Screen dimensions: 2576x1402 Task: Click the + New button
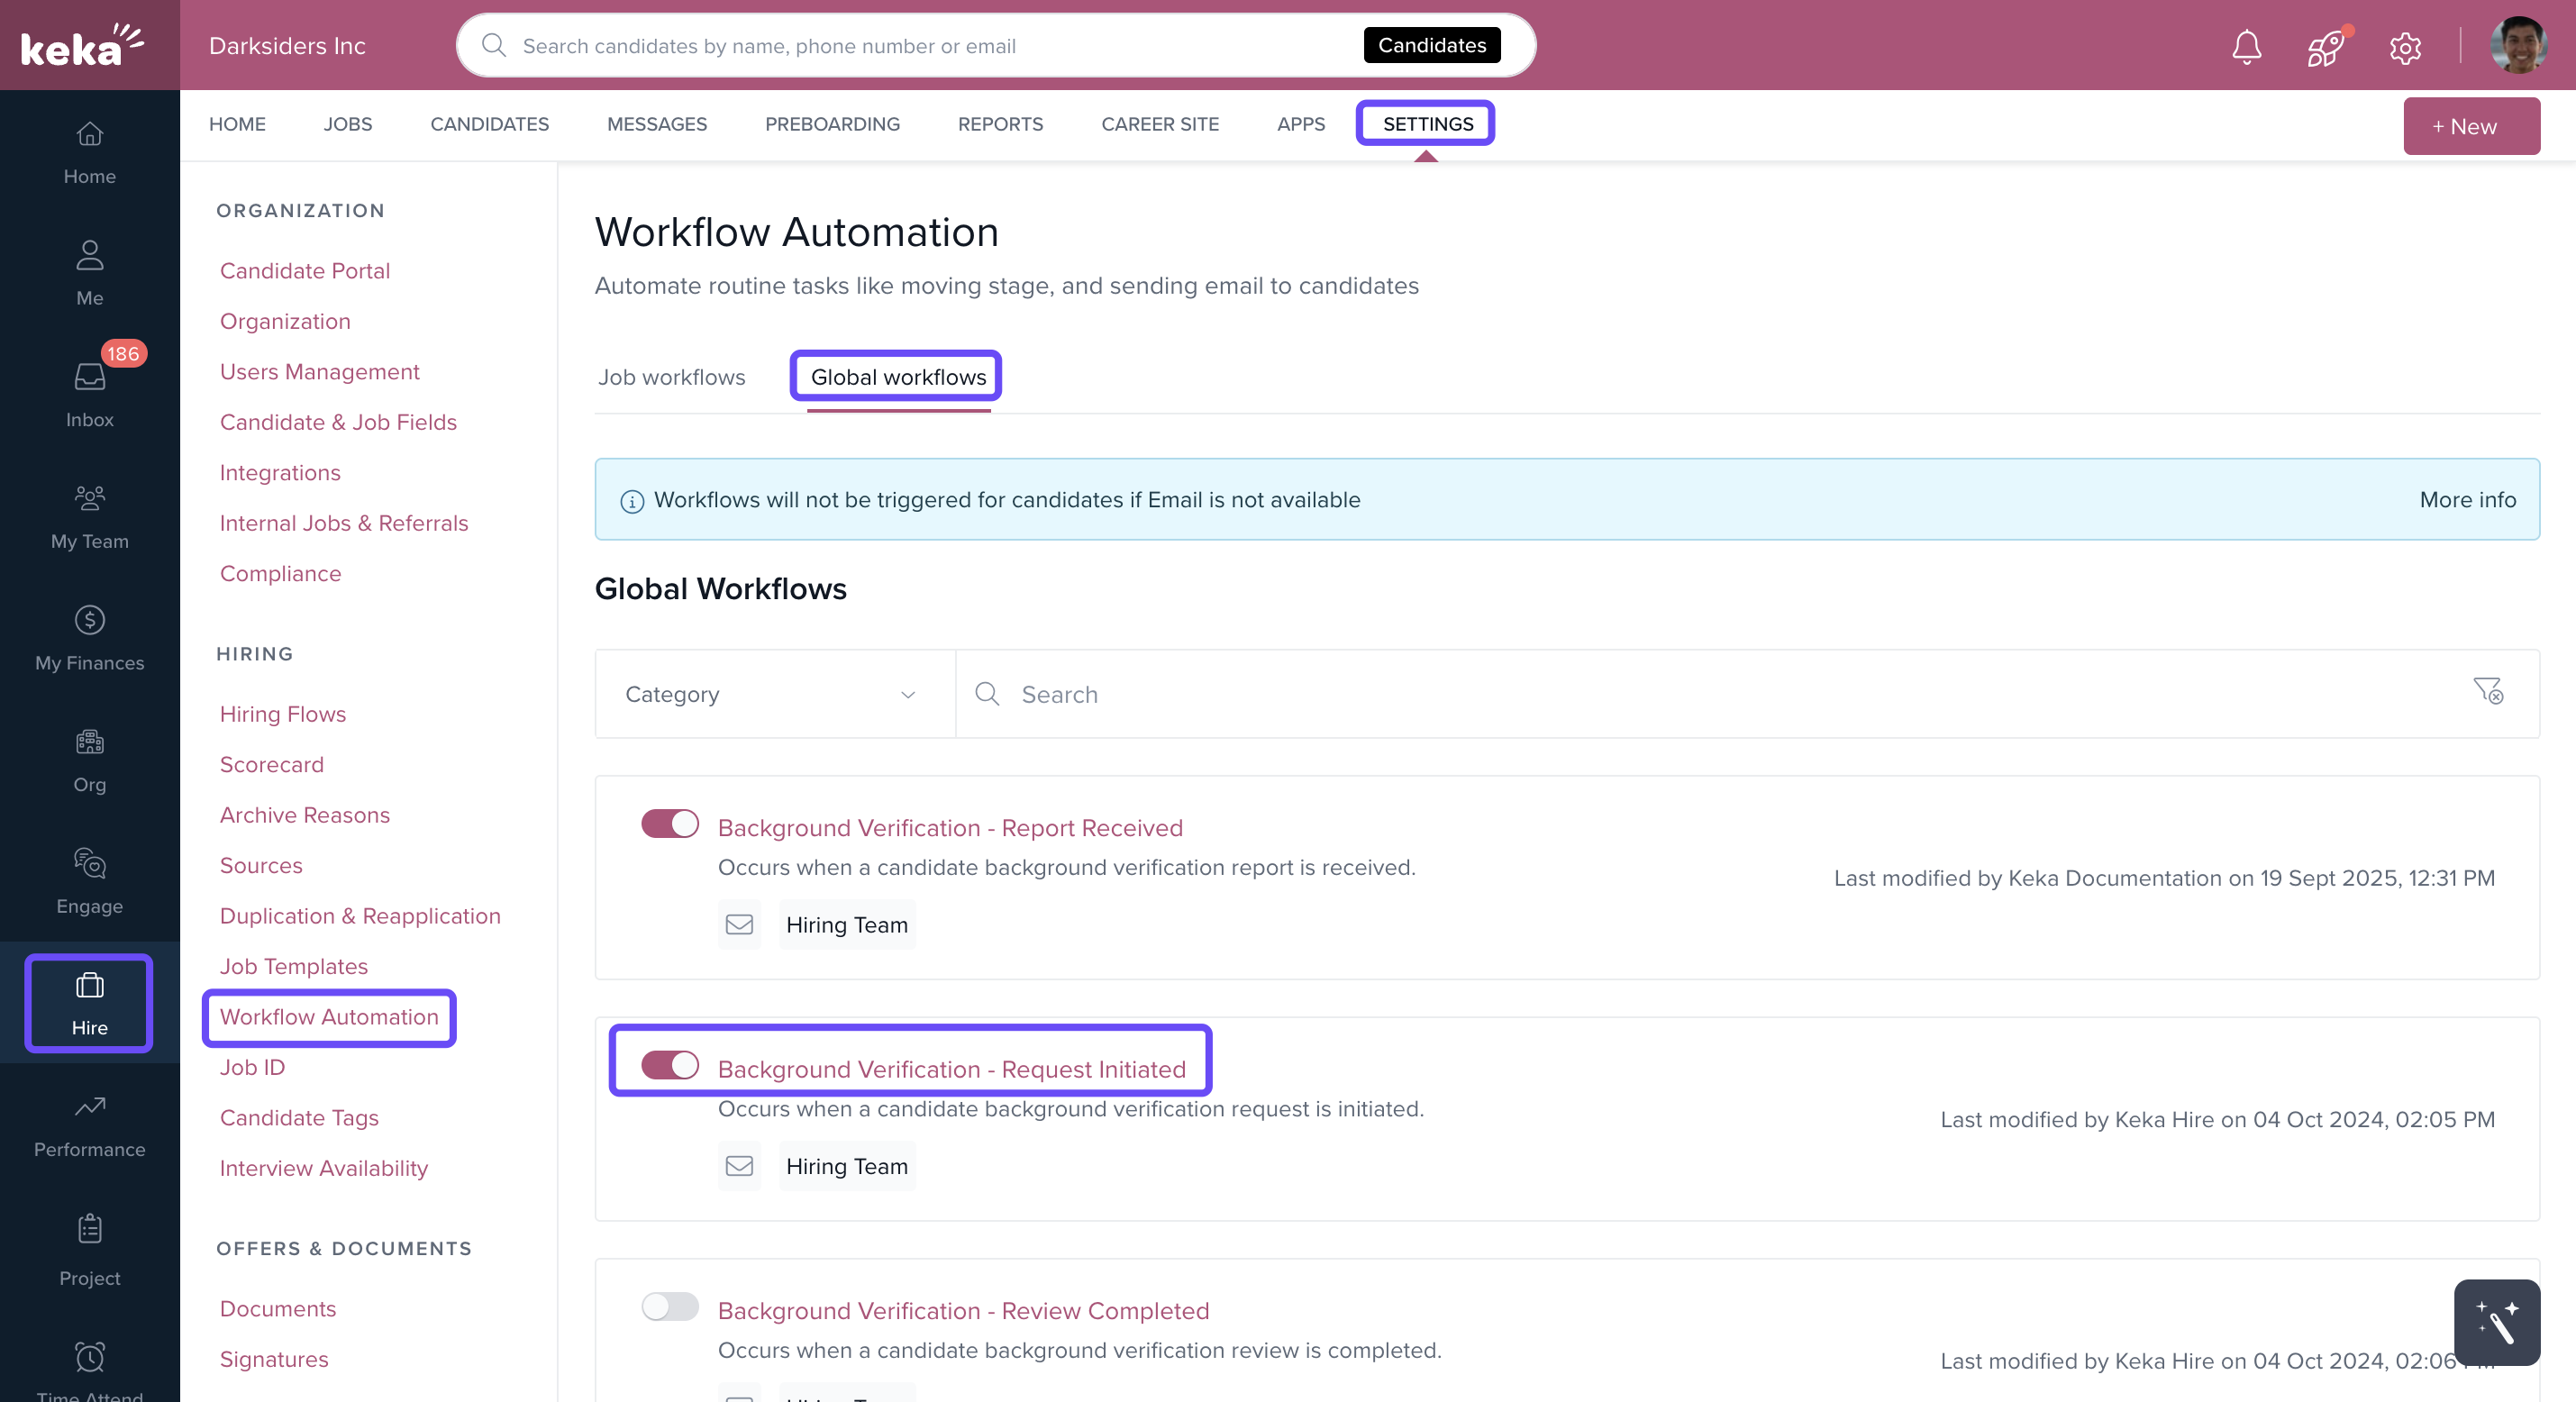tap(2471, 126)
